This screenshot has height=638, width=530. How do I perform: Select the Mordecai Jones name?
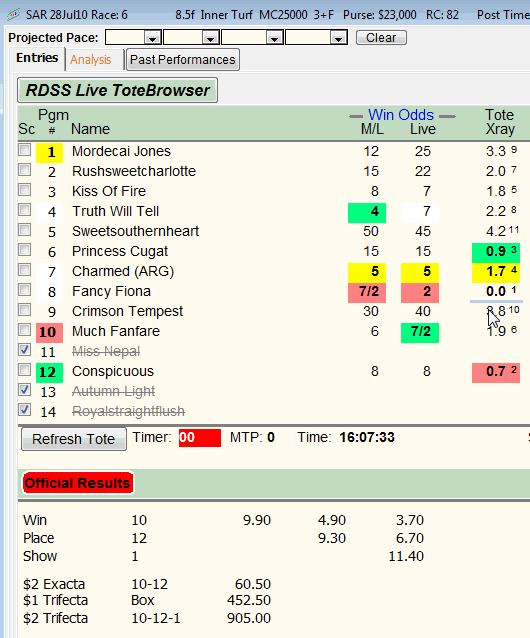[x=121, y=151]
